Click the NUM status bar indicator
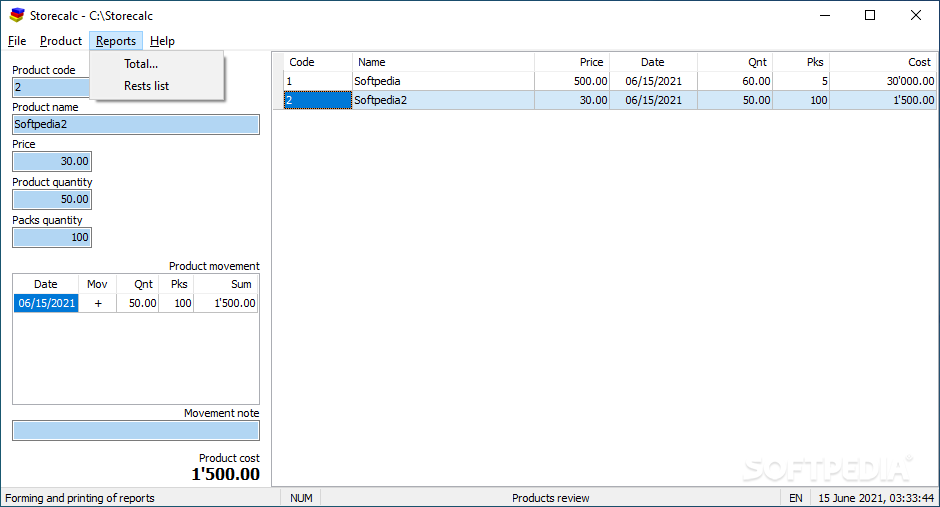Image resolution: width=940 pixels, height=507 pixels. pyautogui.click(x=301, y=498)
